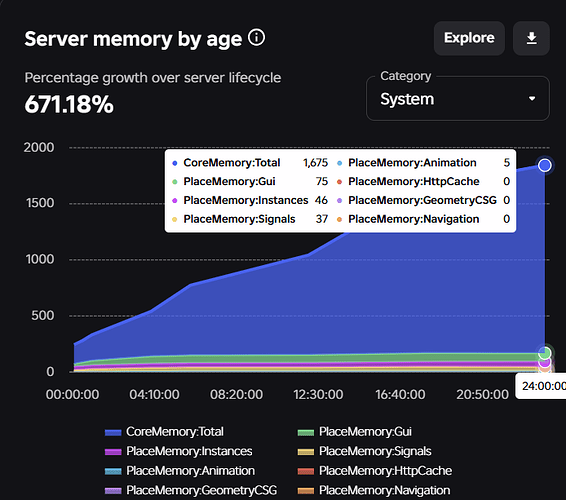Screen dimensions: 566x500
Task: Click the PlaceMemory:Signals 37 tooltip entry
Action: click(x=250, y=219)
